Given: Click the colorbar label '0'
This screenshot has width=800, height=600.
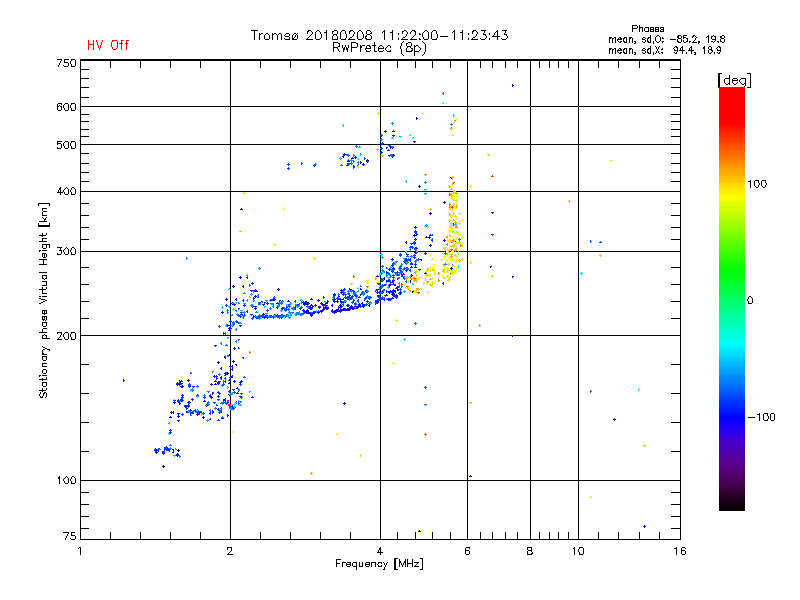Looking at the screenshot, I should (x=750, y=301).
